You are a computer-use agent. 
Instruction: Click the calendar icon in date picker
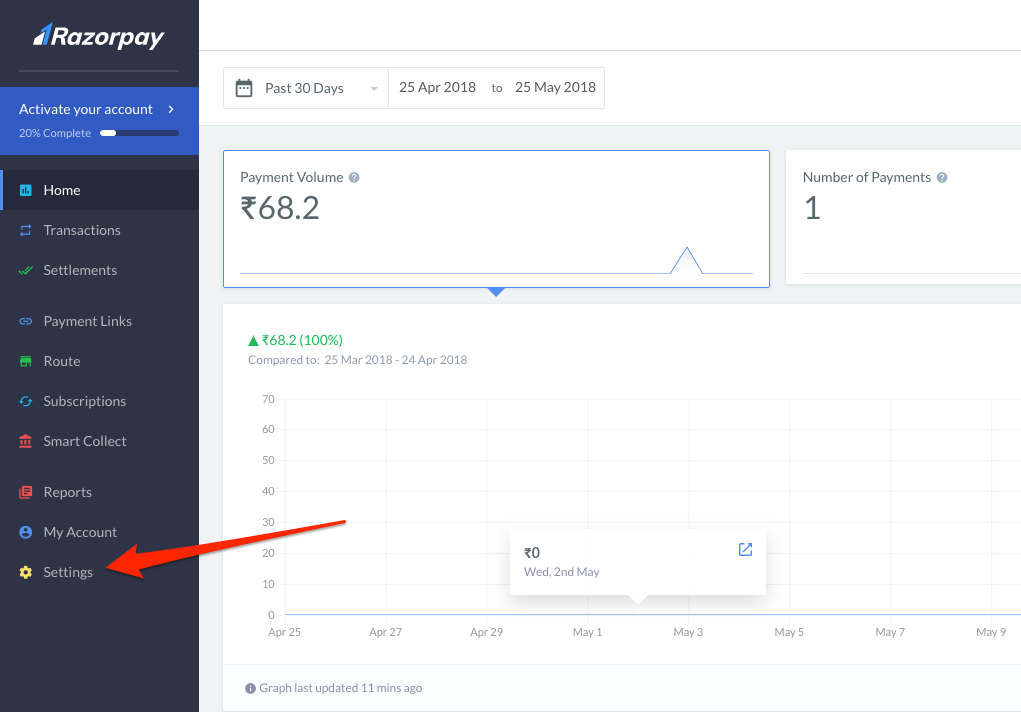244,88
